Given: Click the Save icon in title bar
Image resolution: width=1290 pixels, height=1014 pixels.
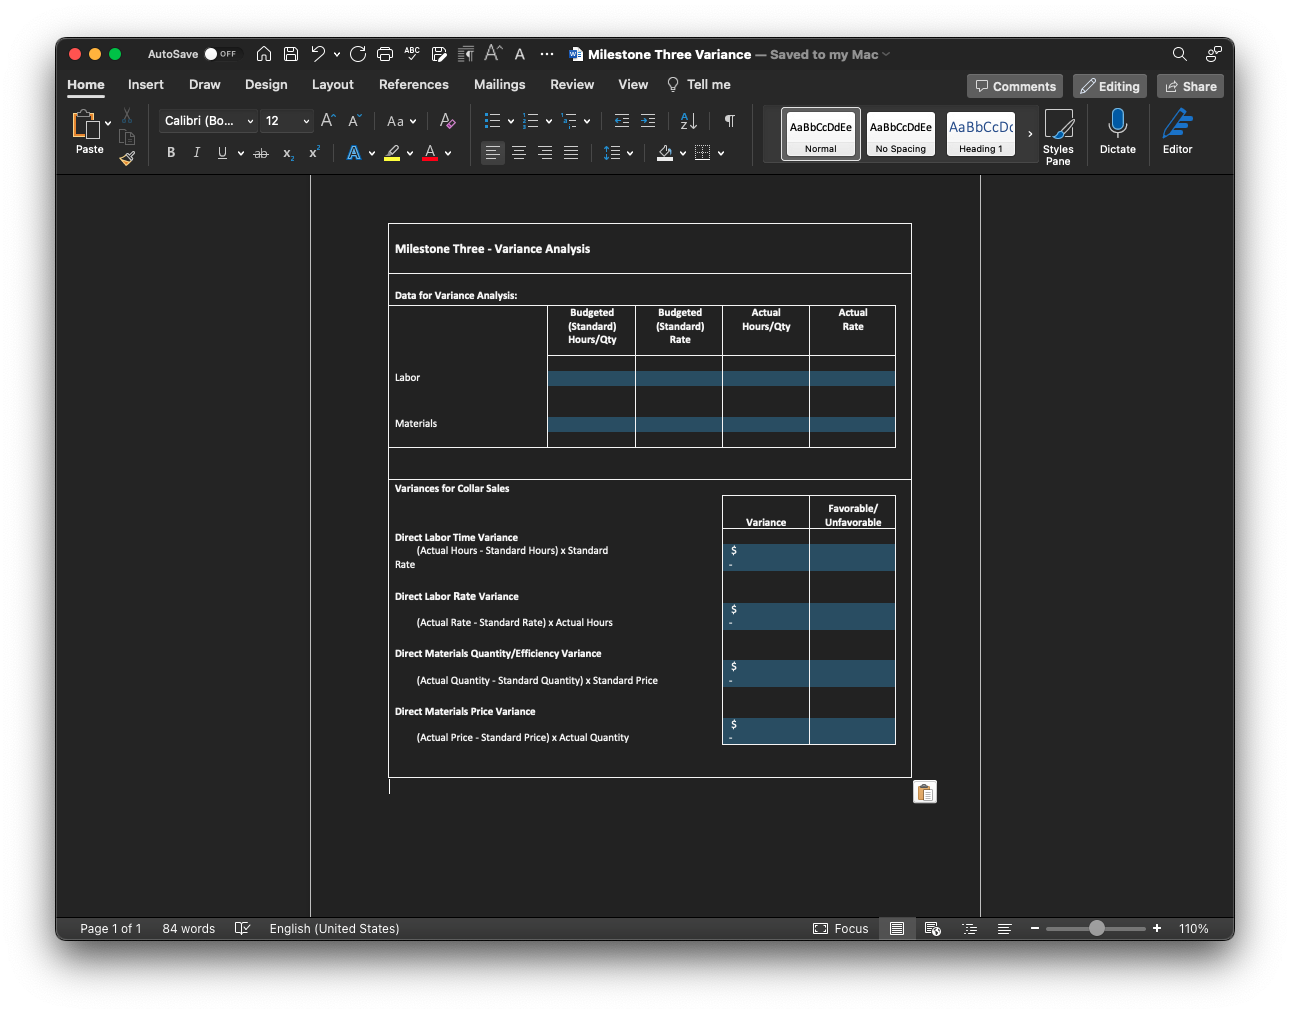Looking at the screenshot, I should tap(291, 54).
